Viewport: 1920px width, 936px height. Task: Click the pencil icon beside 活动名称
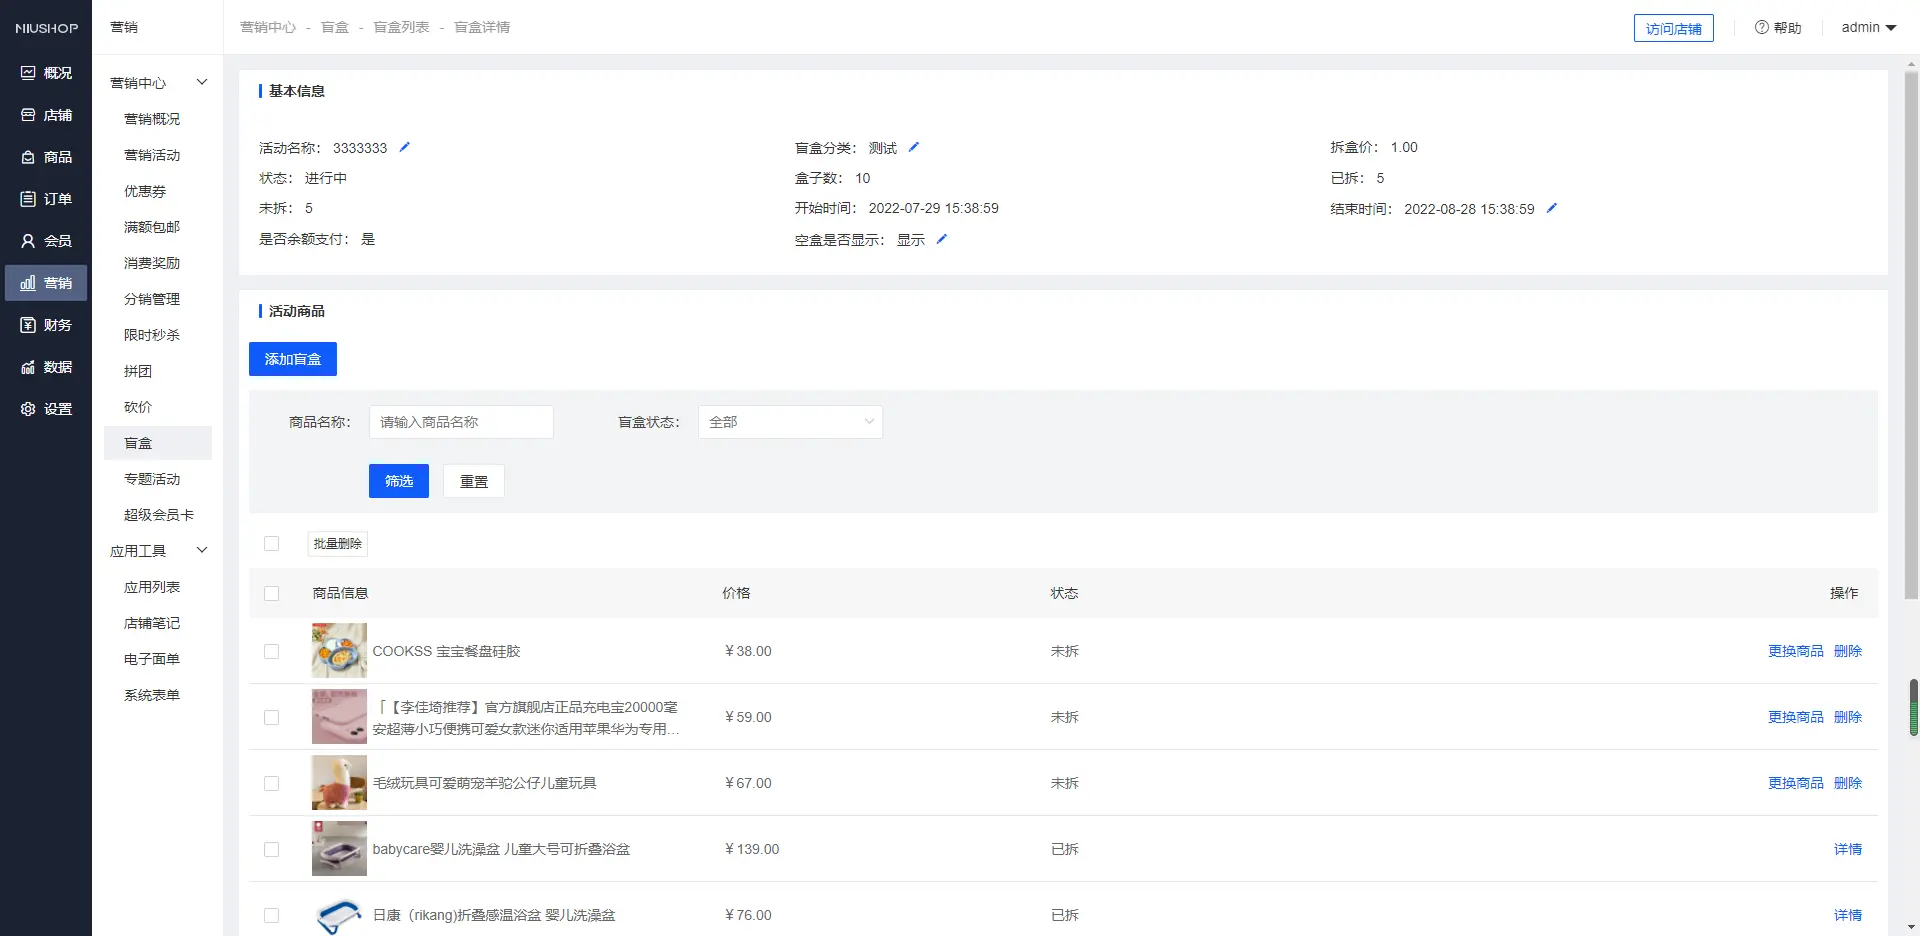coord(405,147)
